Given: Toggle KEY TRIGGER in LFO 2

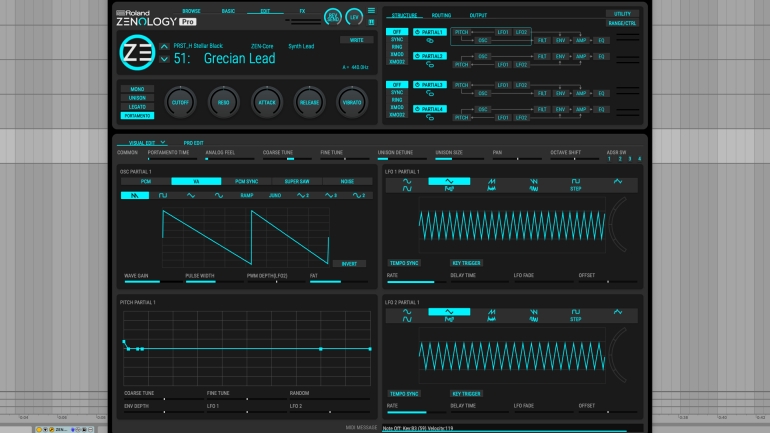Looking at the screenshot, I should point(466,394).
